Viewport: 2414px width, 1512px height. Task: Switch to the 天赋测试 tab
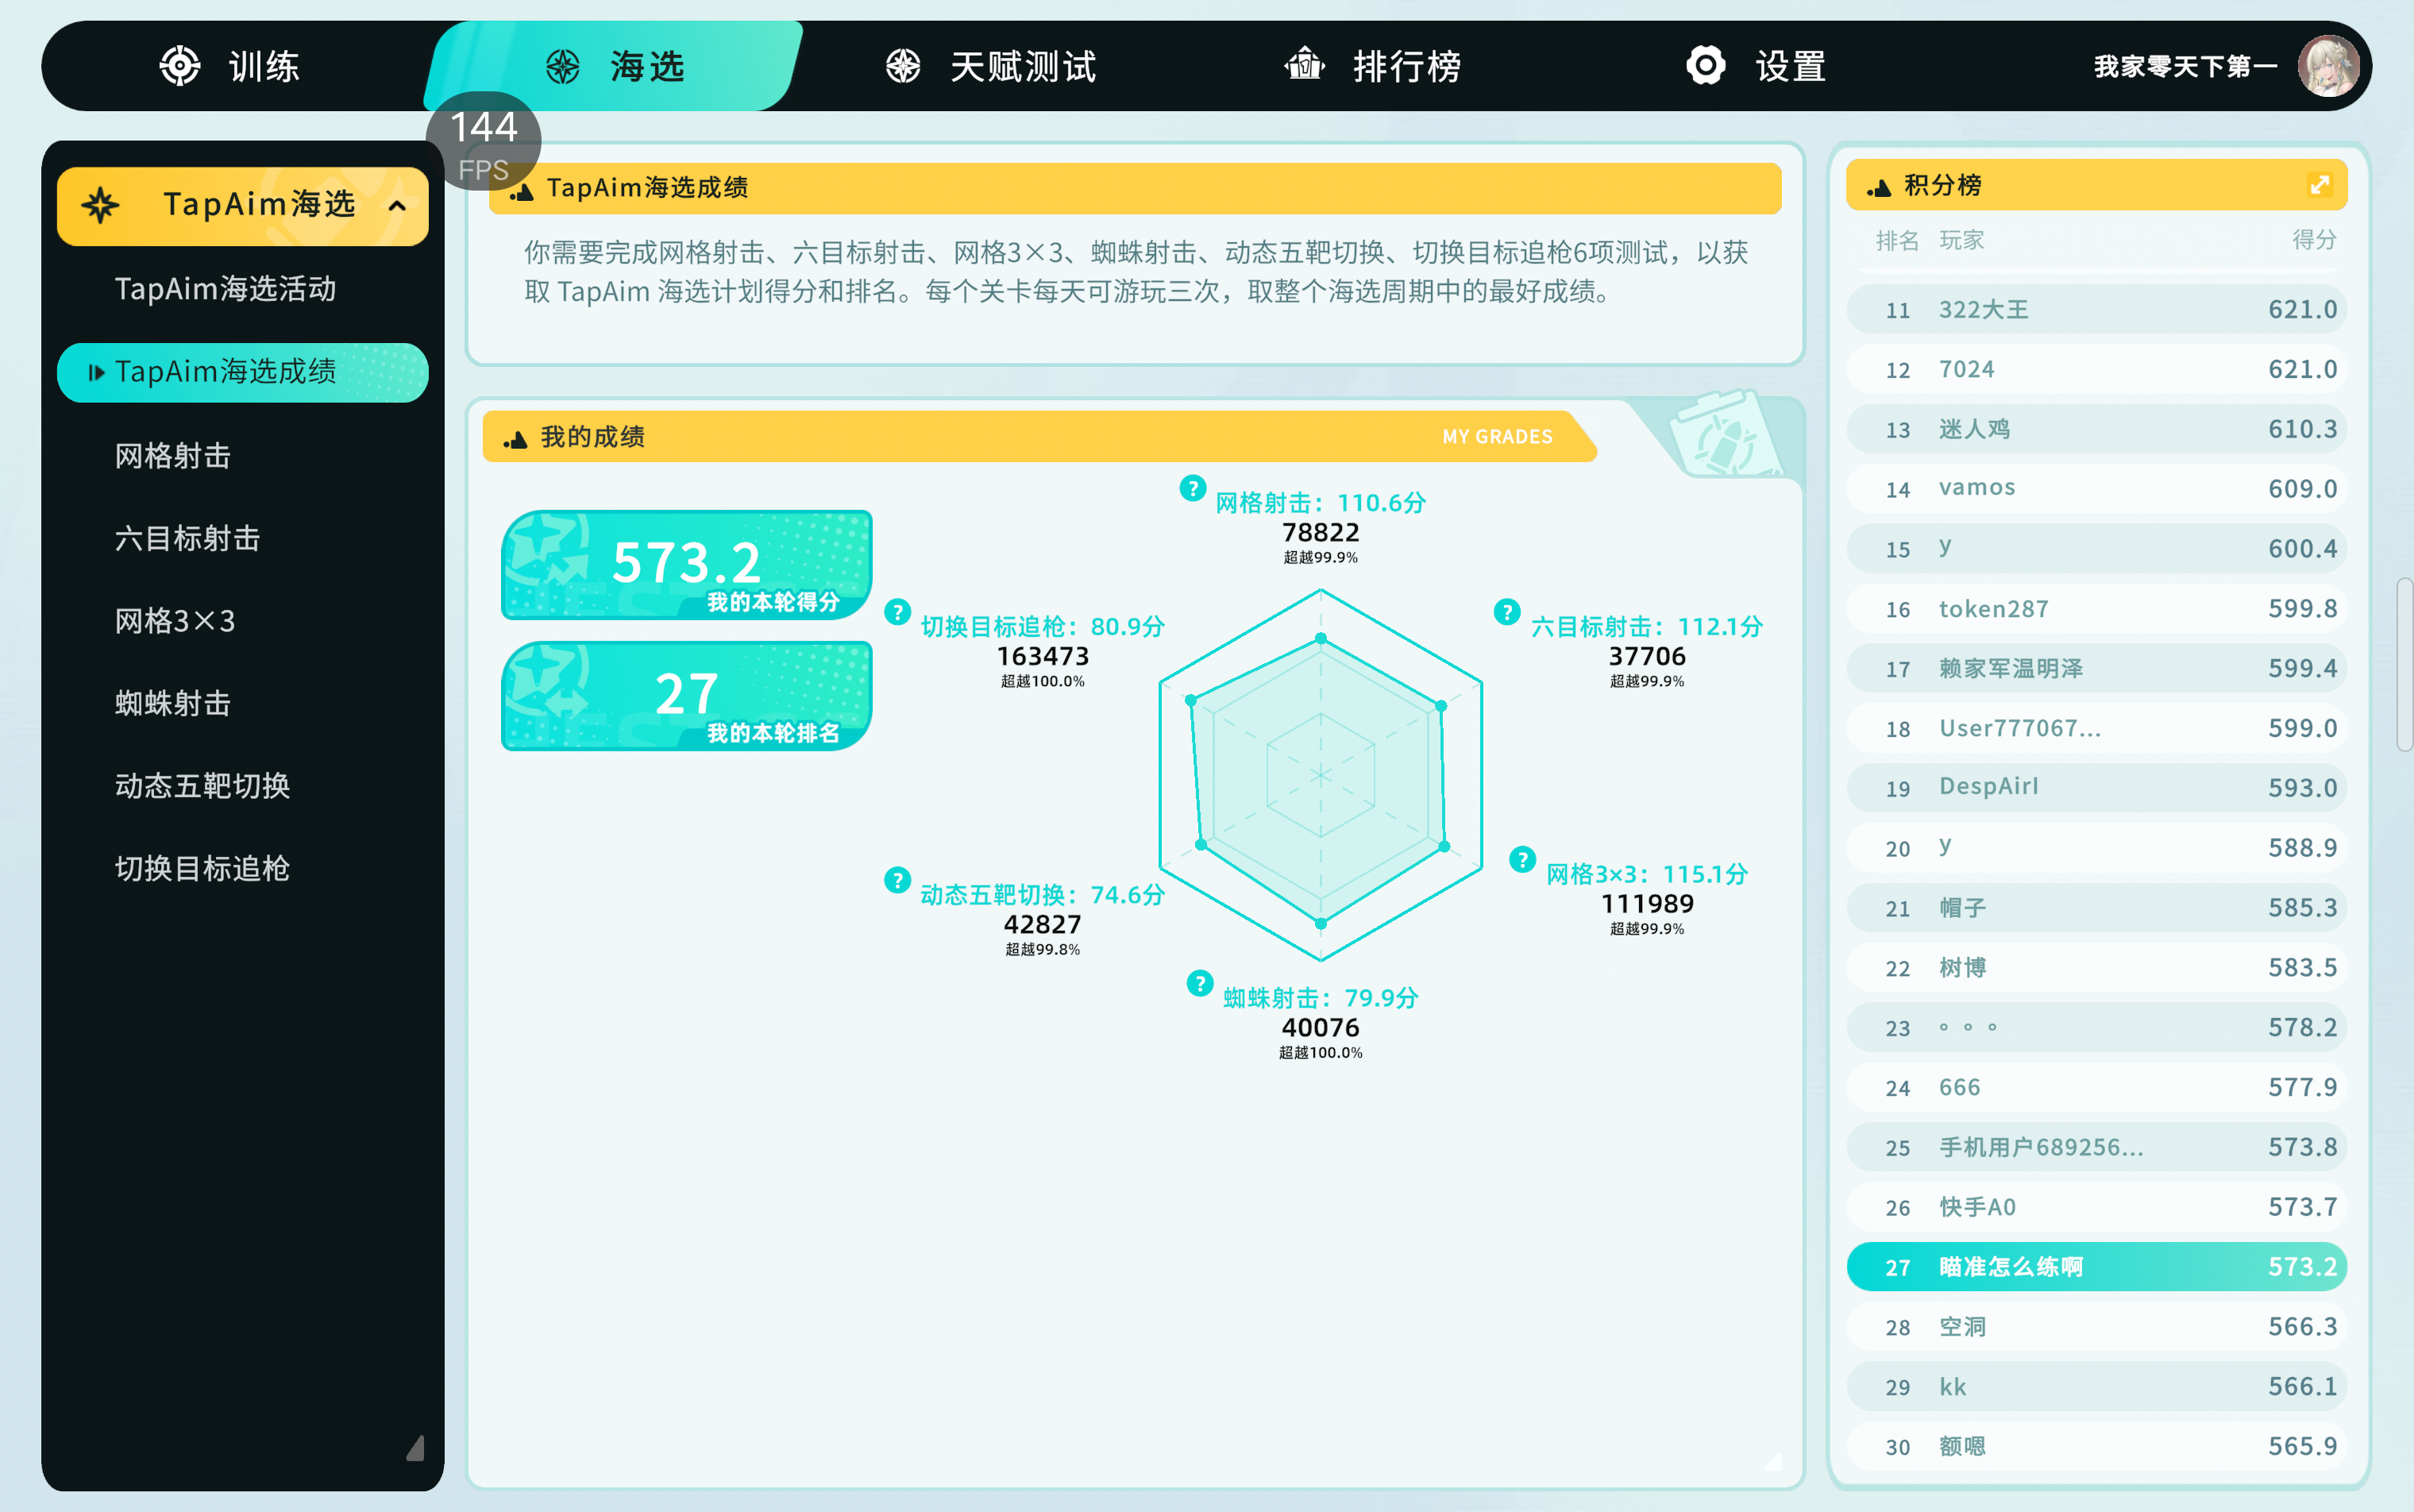(x=990, y=66)
